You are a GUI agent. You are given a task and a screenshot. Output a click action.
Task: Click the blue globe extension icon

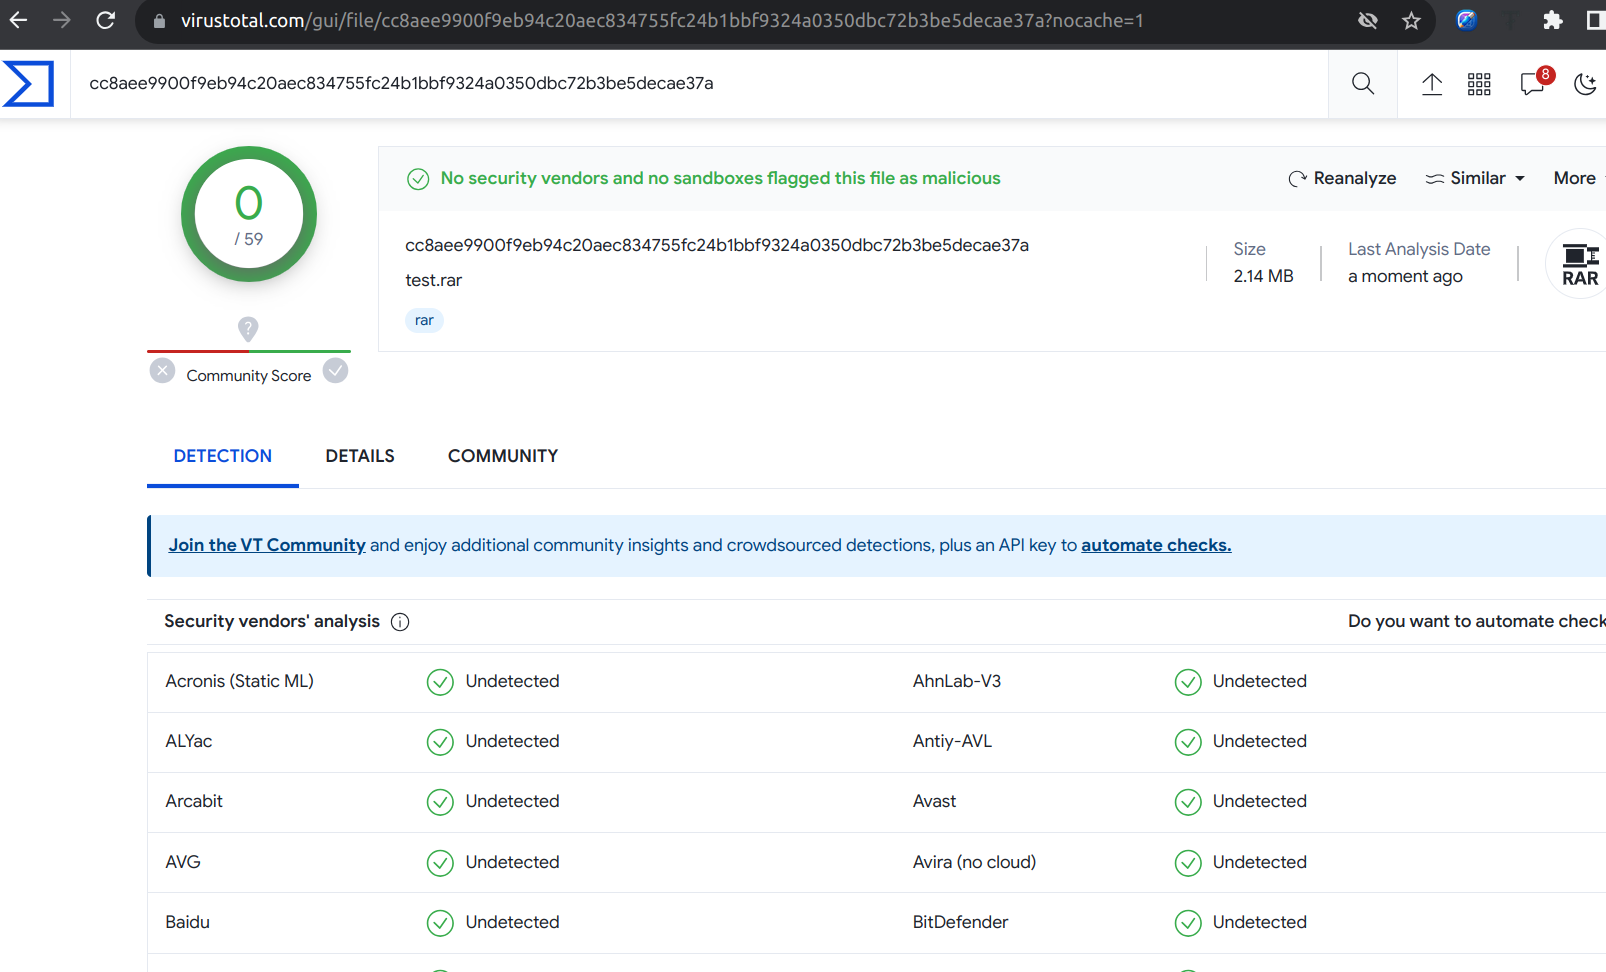(x=1466, y=20)
